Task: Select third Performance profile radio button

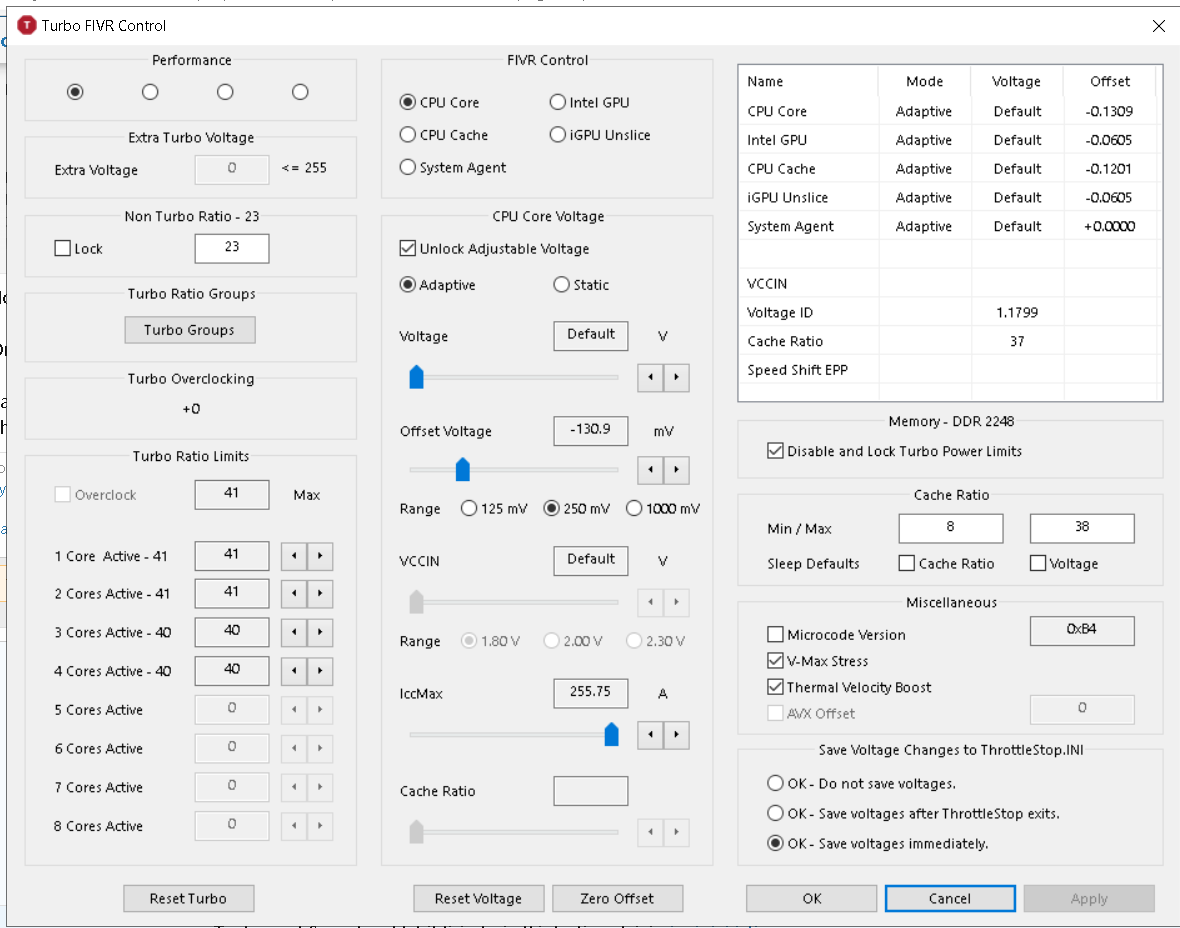Action: point(225,92)
